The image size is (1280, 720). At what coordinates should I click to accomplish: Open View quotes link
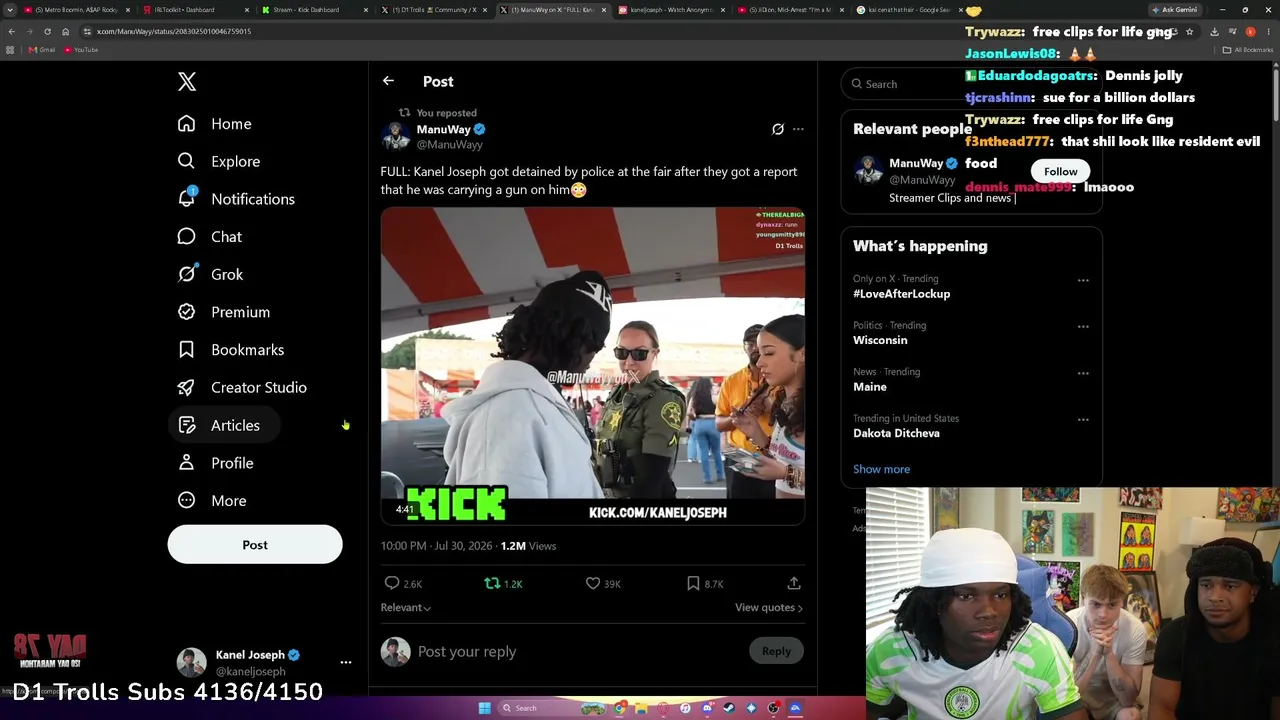coord(769,607)
